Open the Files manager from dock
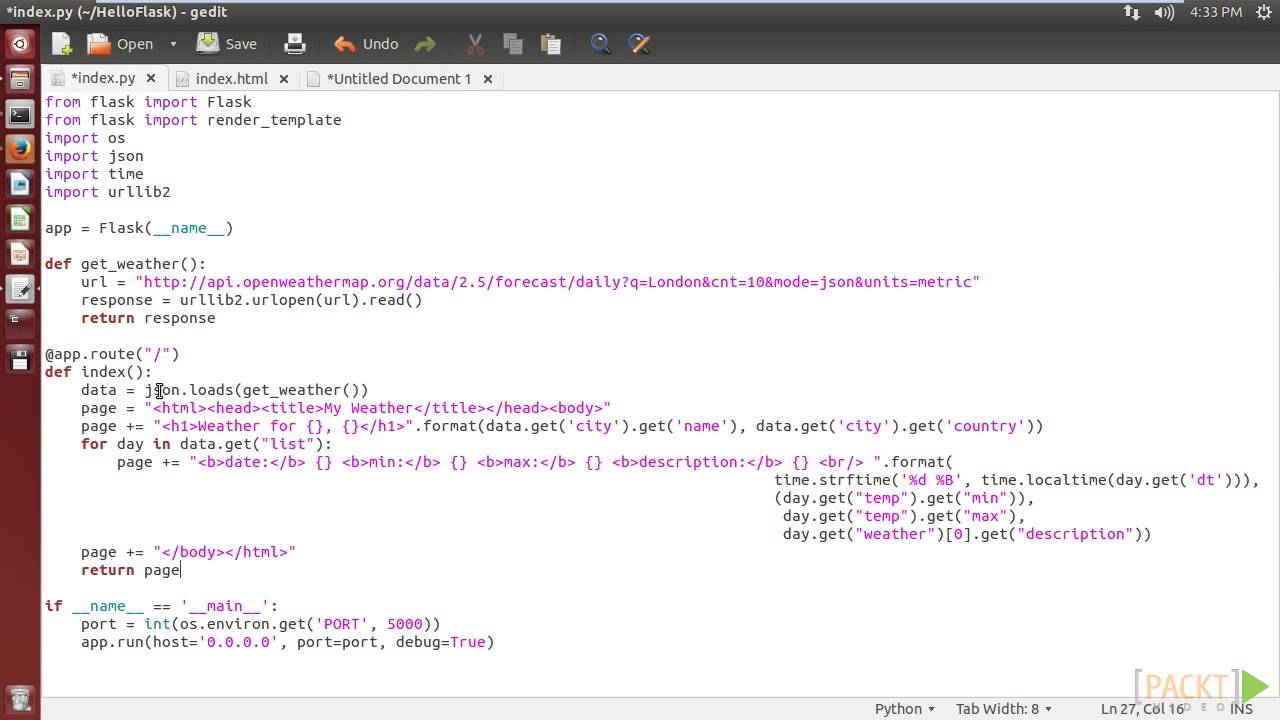Viewport: 1280px width, 720px height. (19, 80)
